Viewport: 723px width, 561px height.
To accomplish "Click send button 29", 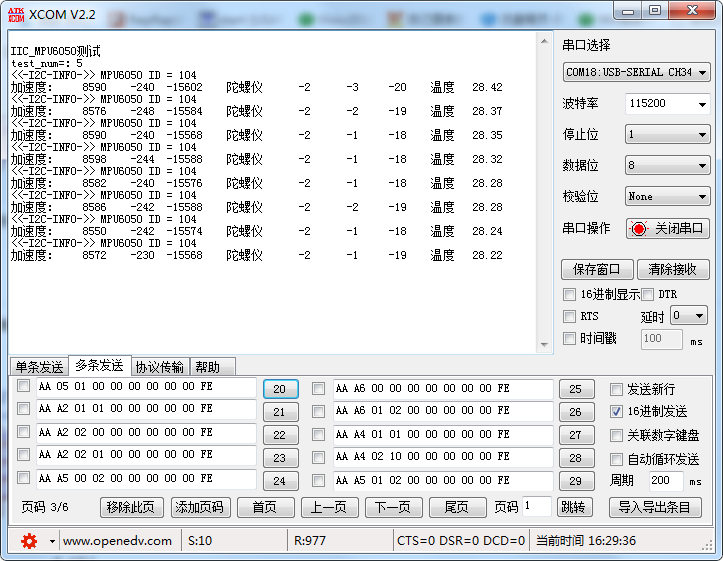I will (576, 481).
